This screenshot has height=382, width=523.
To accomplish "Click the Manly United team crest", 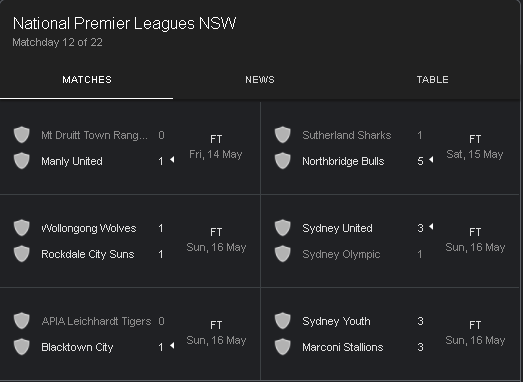I will [22, 161].
